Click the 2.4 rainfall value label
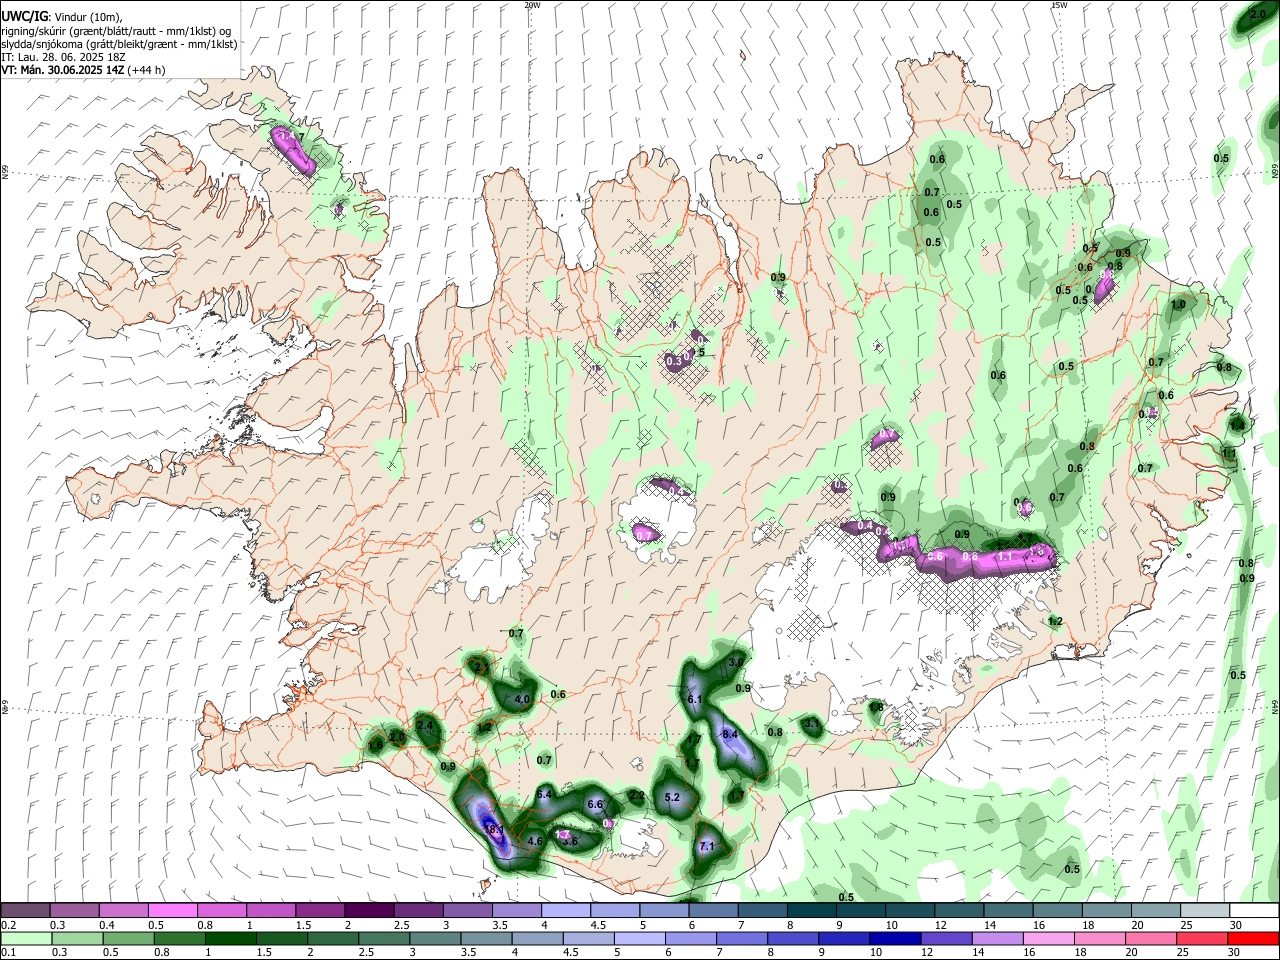The height and width of the screenshot is (960, 1280). tap(425, 726)
